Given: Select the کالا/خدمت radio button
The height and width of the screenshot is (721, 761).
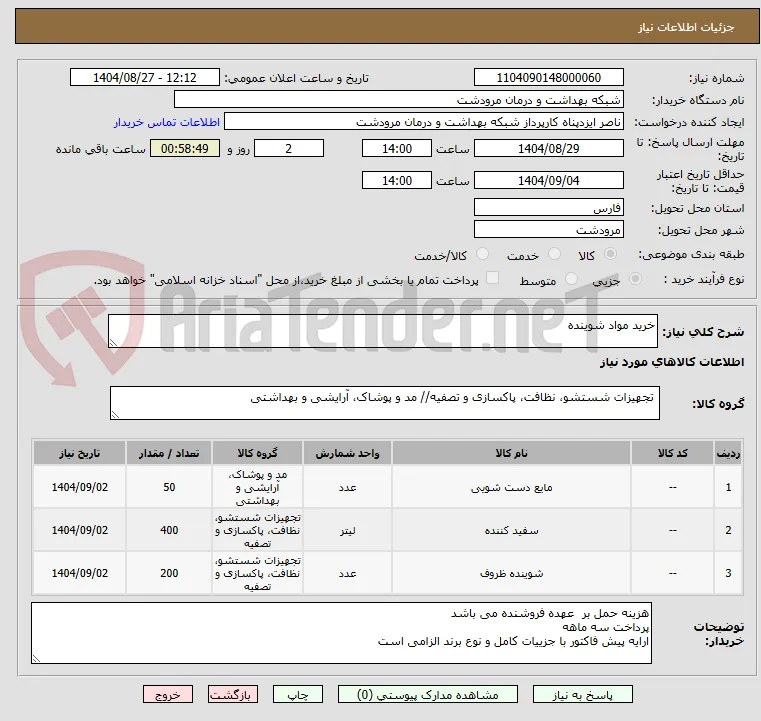Looking at the screenshot, I should [x=482, y=254].
